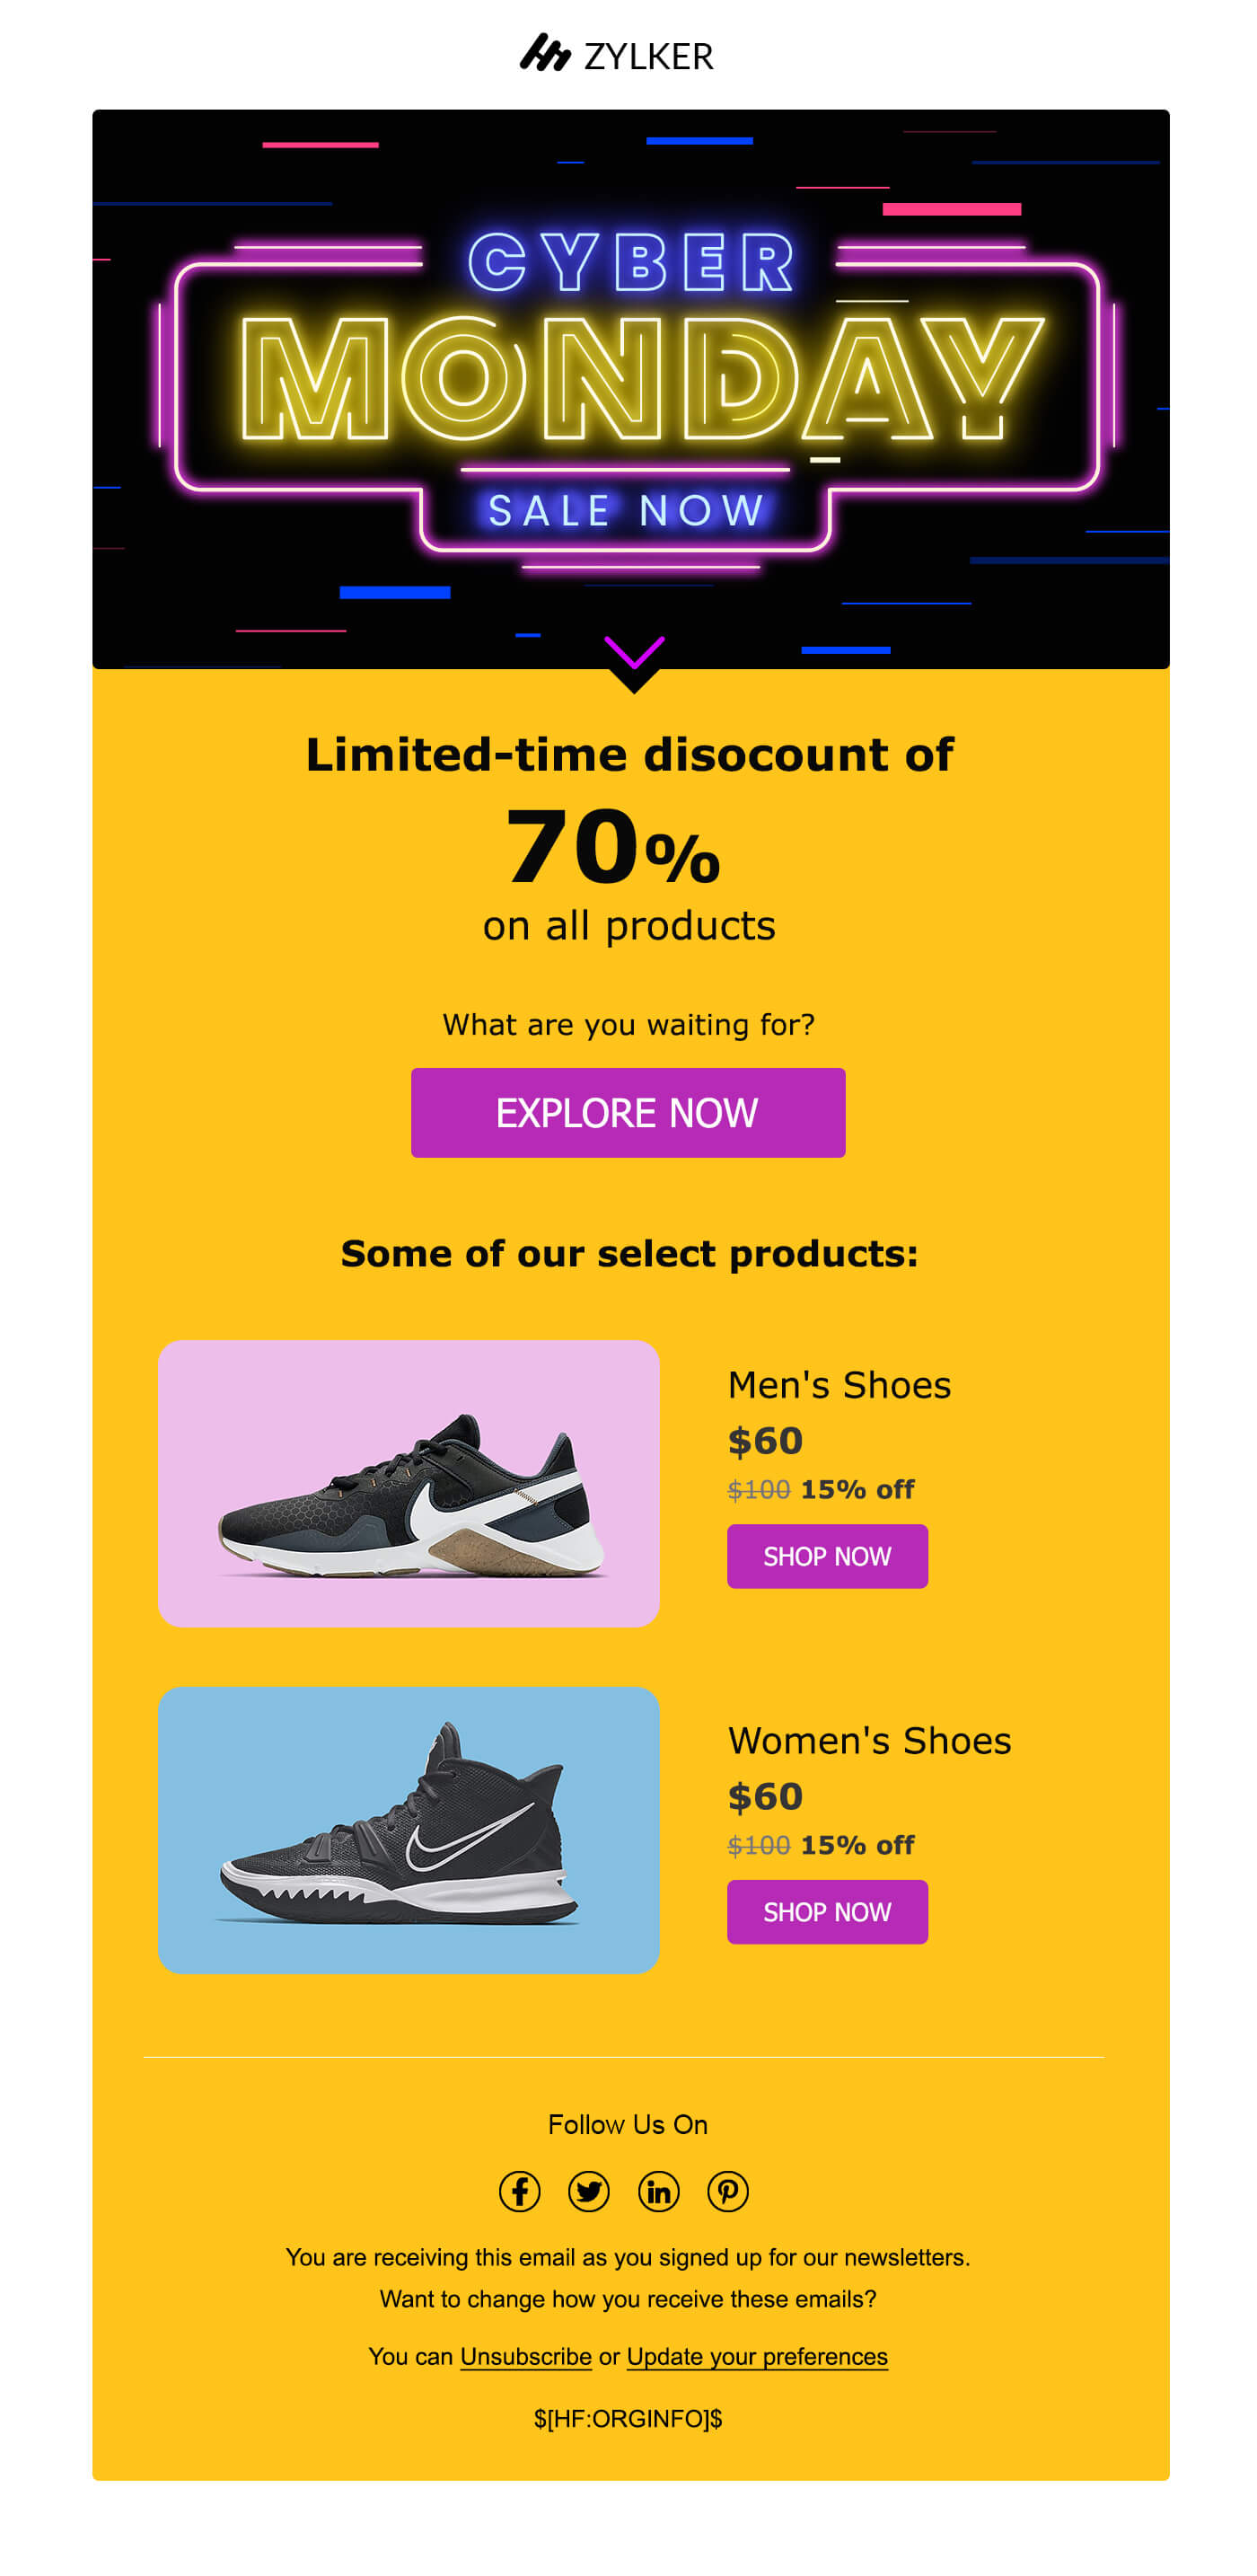Click the Women's Shoes product image

coord(408,1829)
